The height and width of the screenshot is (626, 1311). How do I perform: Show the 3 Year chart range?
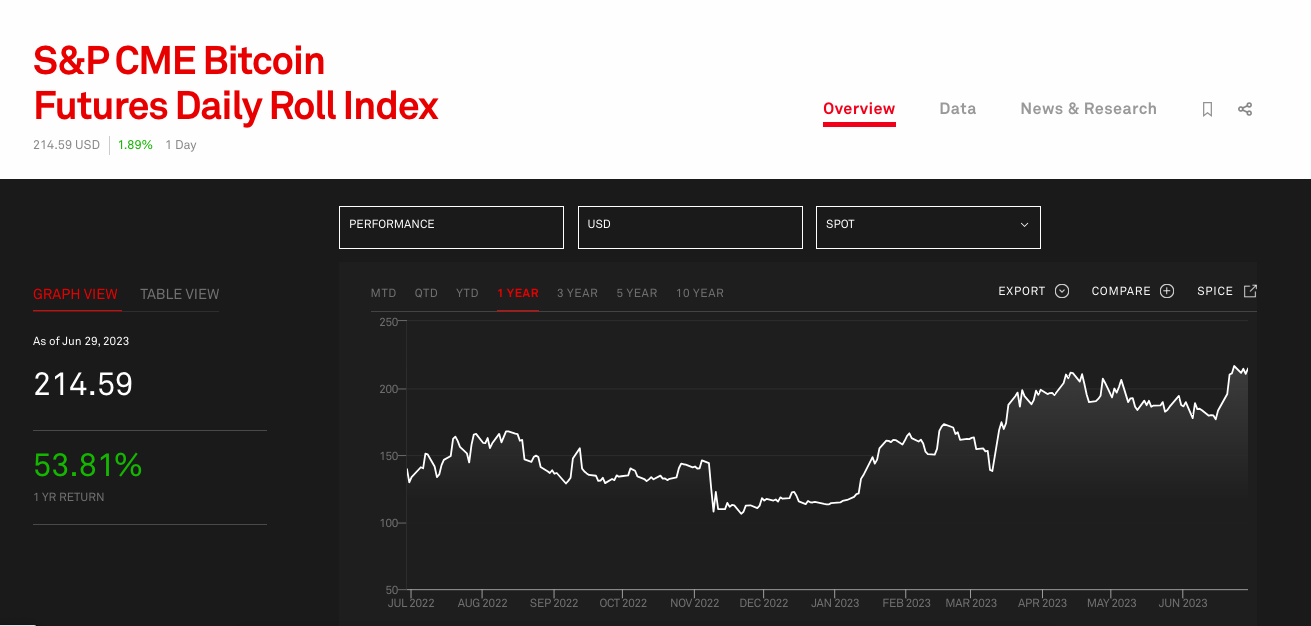click(577, 293)
